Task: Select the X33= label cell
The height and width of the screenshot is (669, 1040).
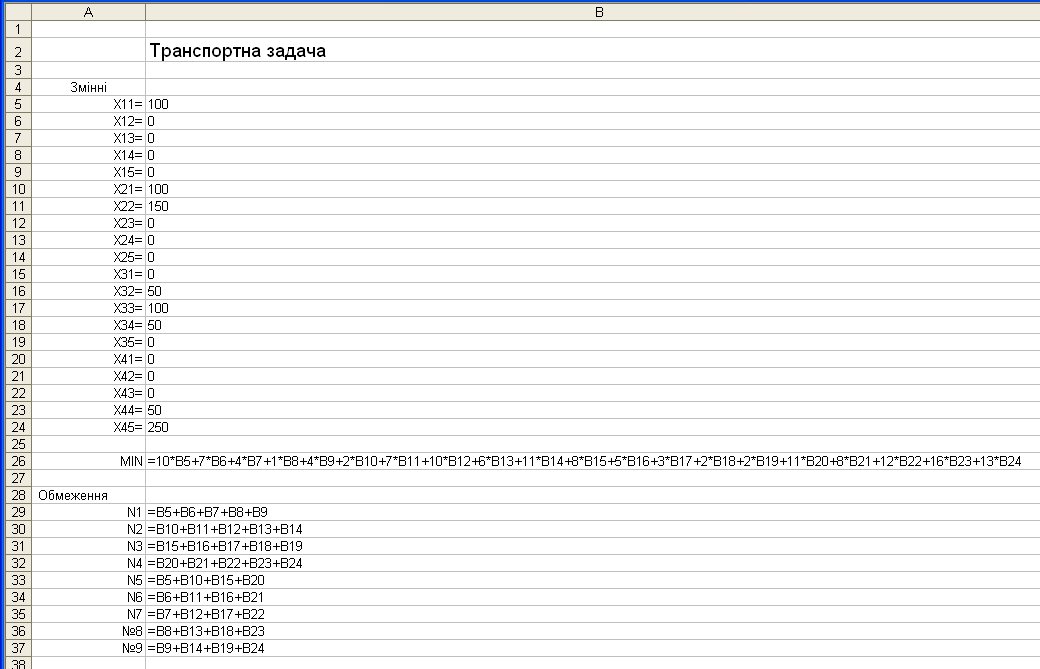Action: (x=88, y=308)
